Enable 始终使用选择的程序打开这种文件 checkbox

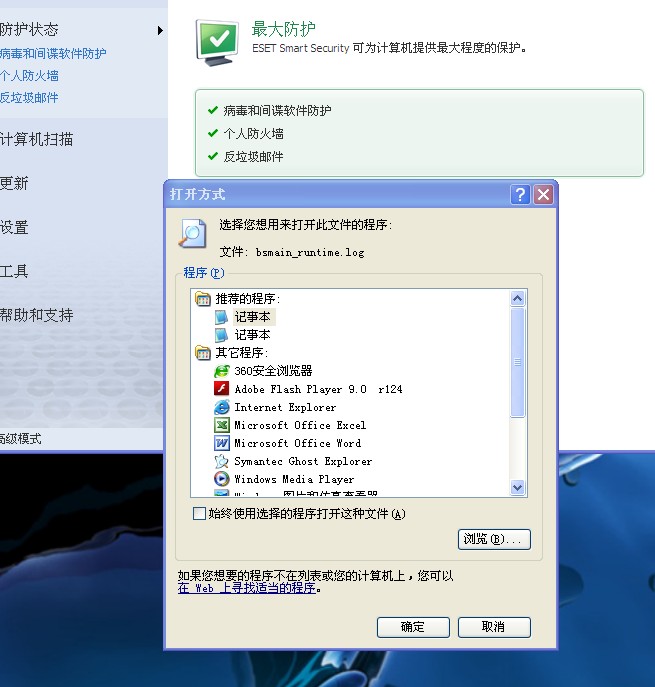(199, 513)
